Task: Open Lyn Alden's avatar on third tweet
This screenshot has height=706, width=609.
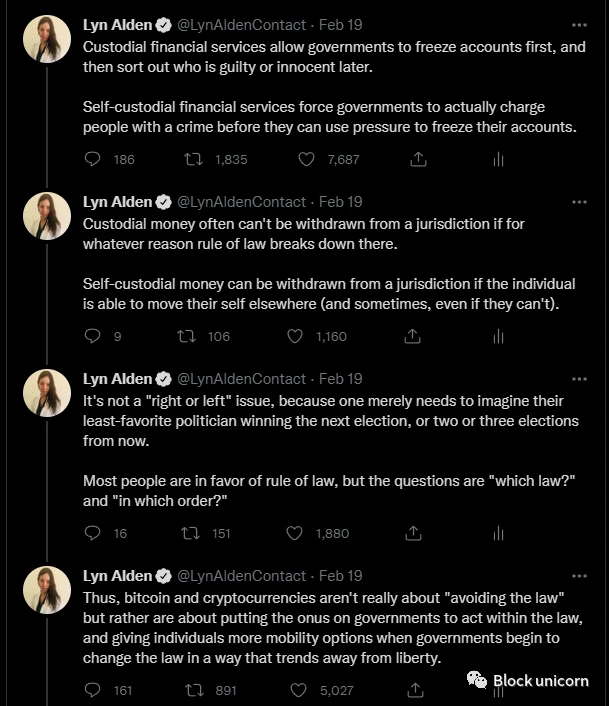Action: click(47, 393)
